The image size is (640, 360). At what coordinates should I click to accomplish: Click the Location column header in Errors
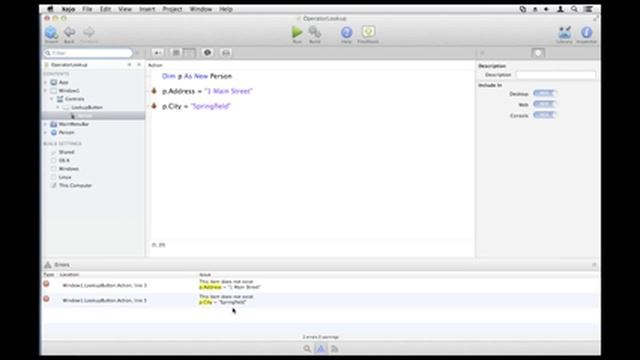(69, 275)
